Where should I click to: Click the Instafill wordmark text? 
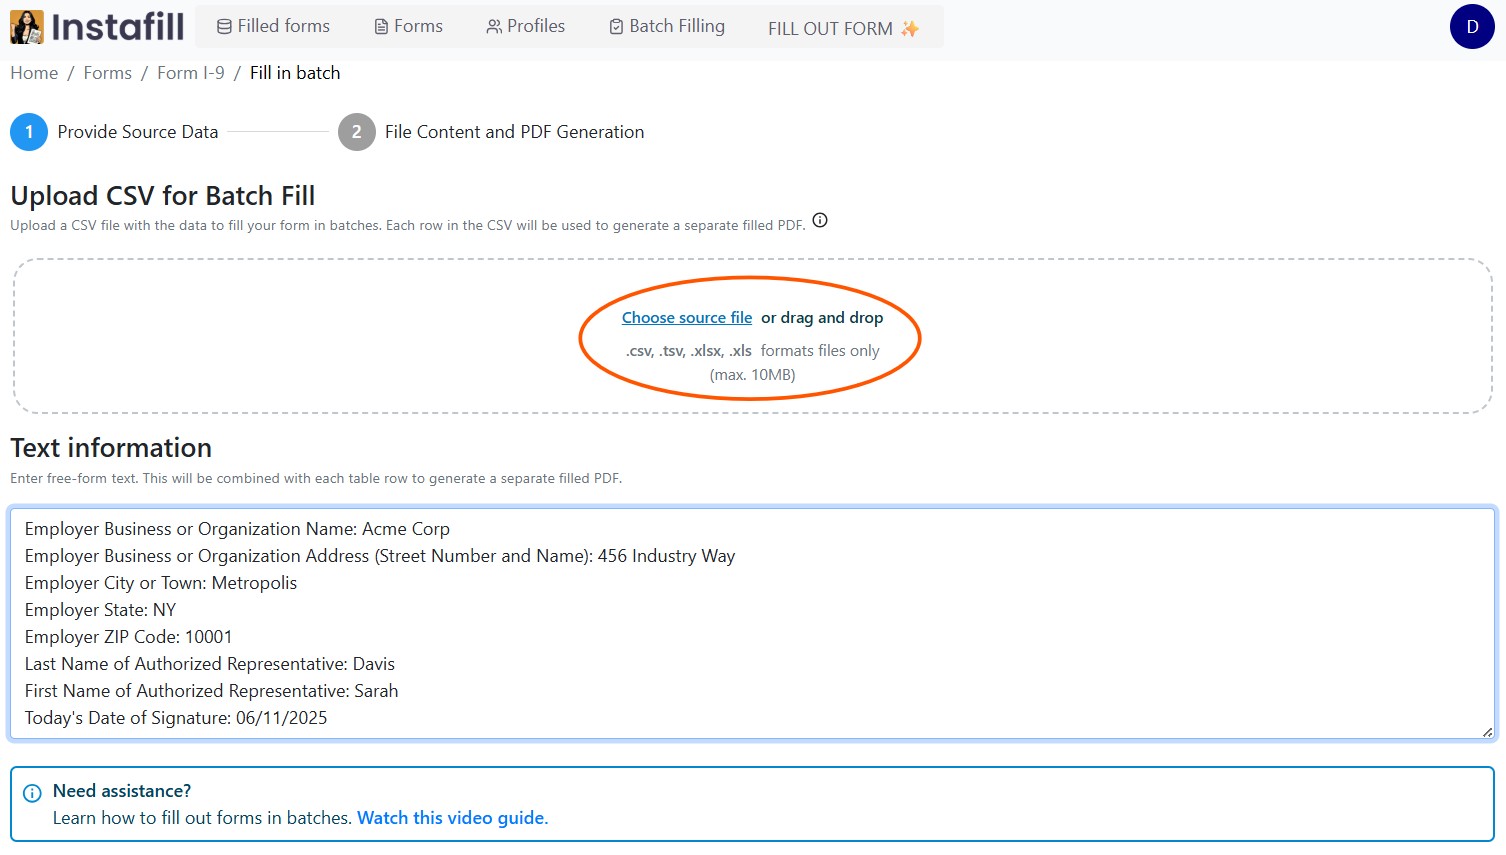[x=117, y=27]
